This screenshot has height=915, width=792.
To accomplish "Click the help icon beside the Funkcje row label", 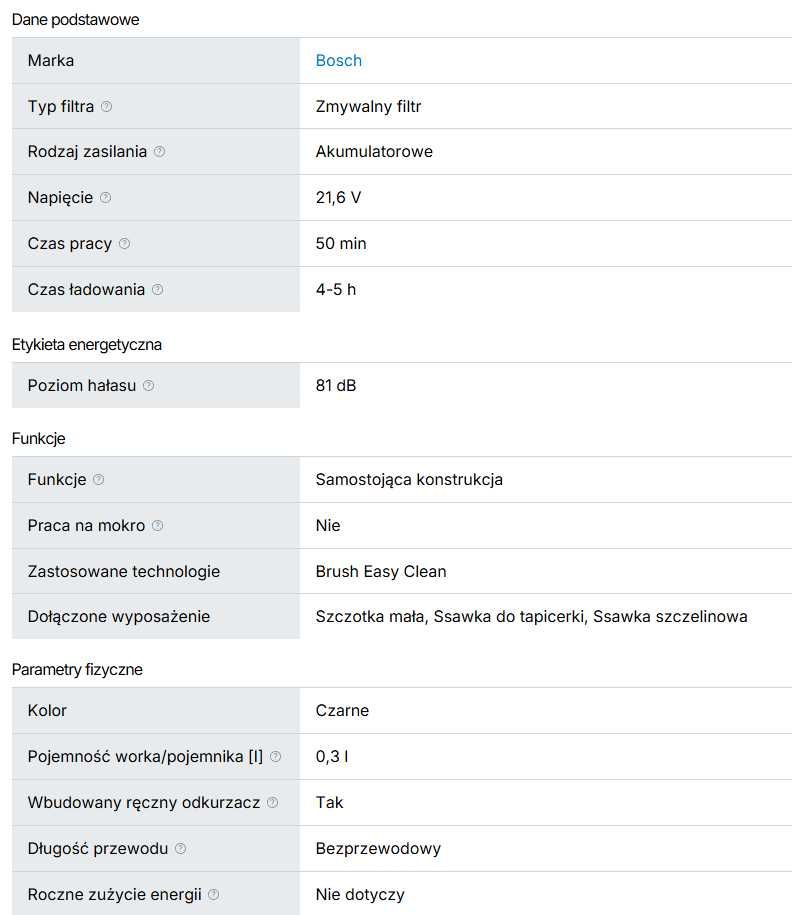I will point(99,480).
